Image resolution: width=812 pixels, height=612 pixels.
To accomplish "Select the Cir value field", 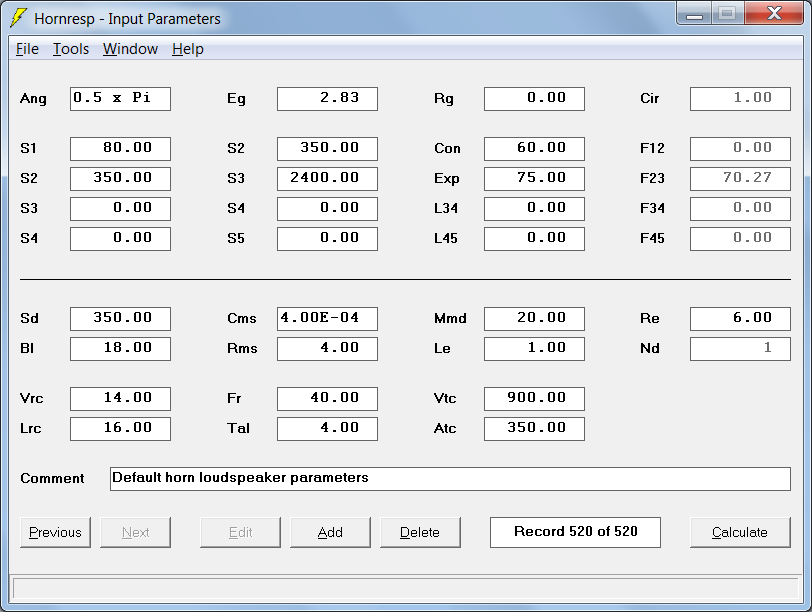I will pos(741,99).
